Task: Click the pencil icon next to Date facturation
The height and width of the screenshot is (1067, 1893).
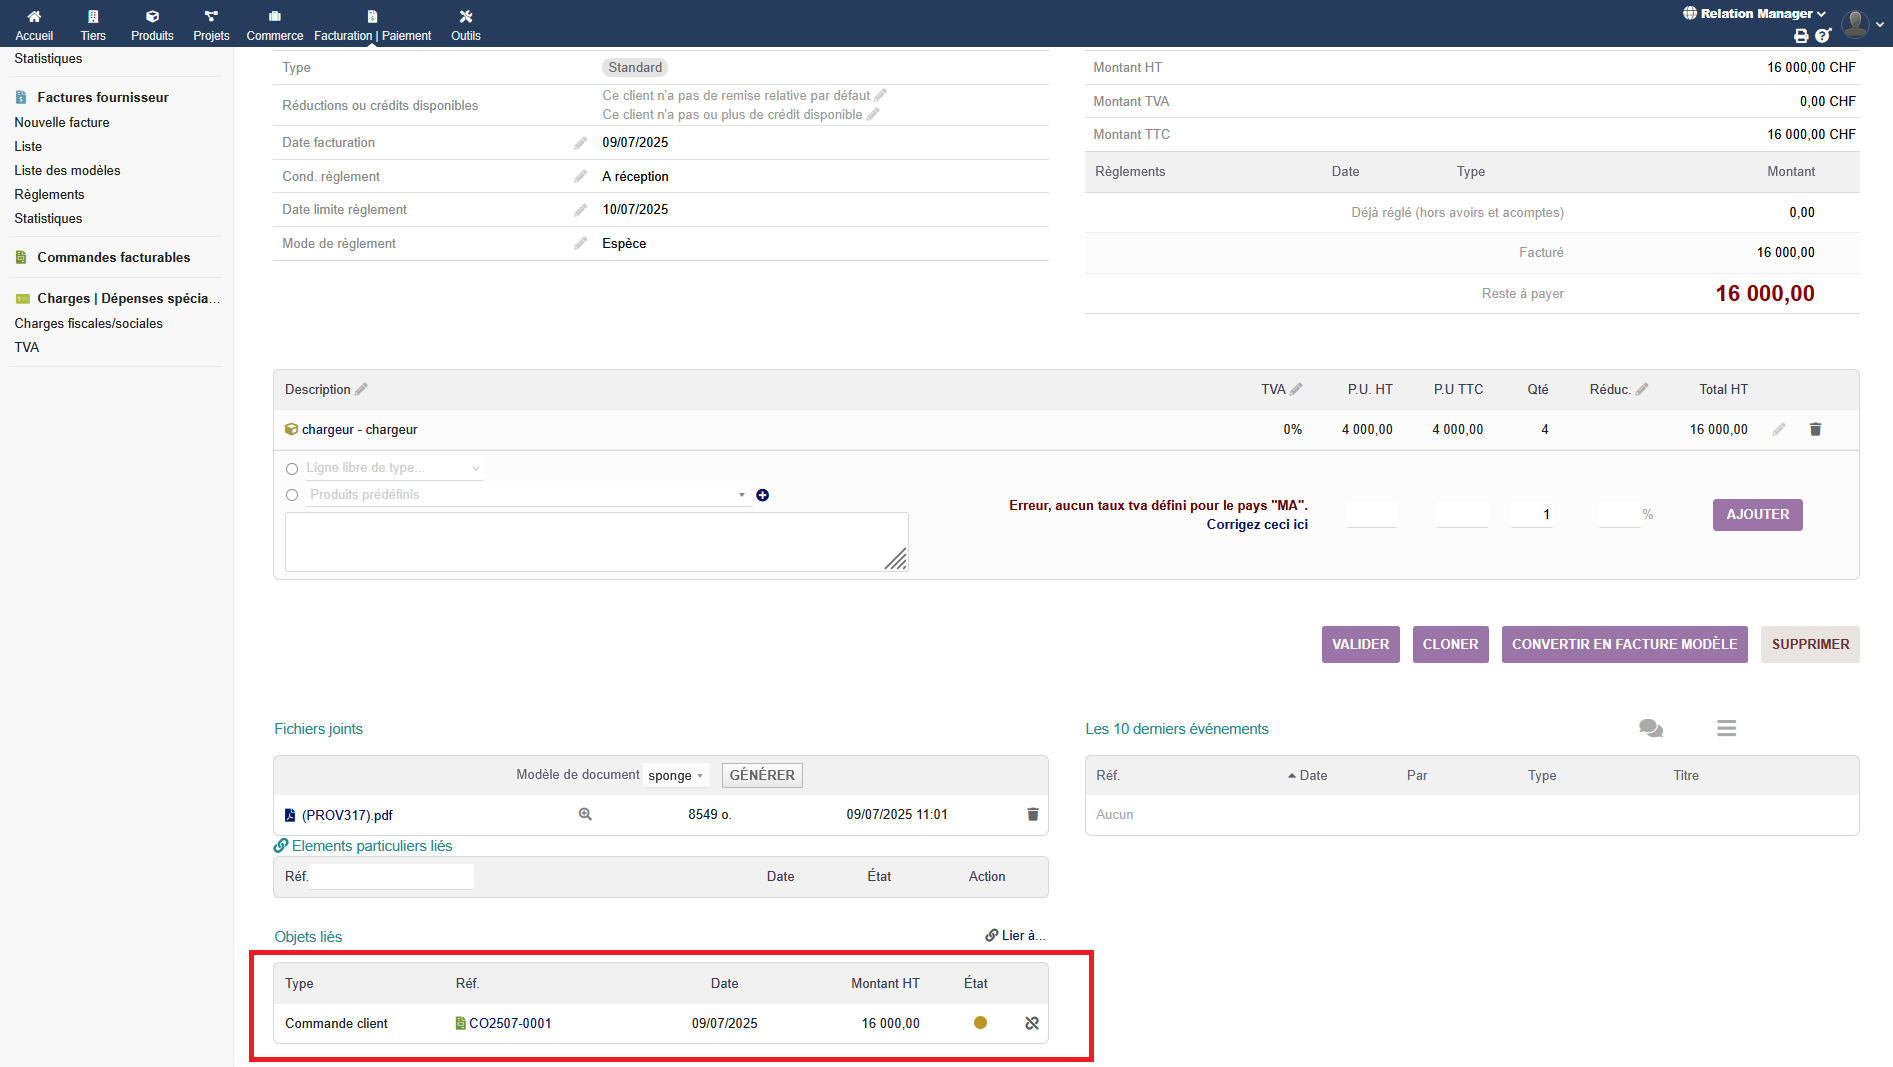Action: click(x=580, y=143)
